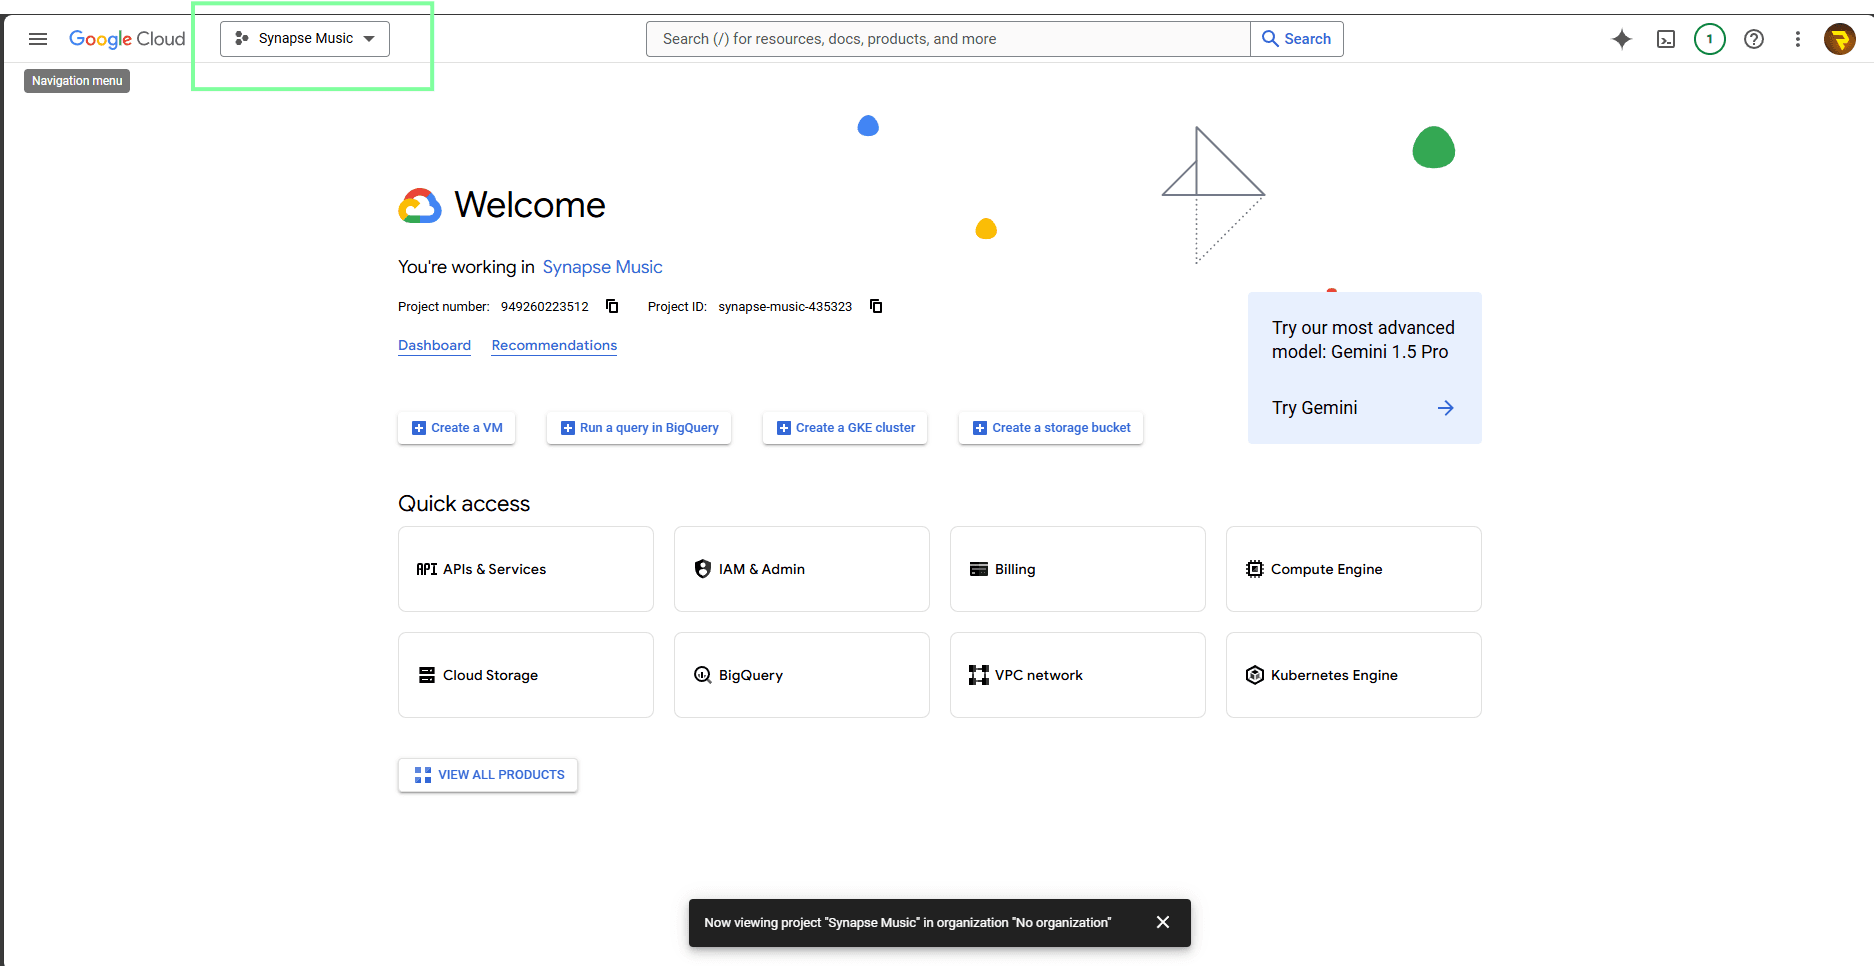Click the VIEW ALL PRODUCTS button
The height and width of the screenshot is (966, 1874).
point(488,775)
